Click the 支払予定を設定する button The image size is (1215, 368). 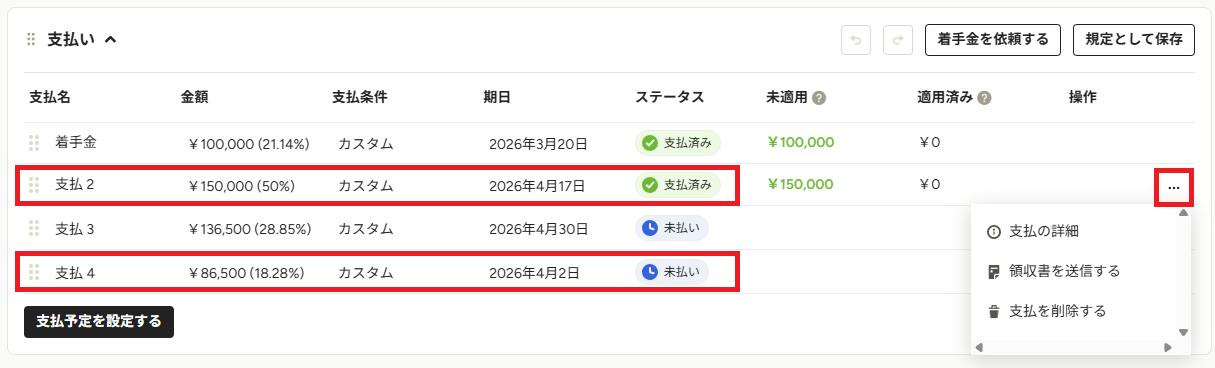pos(99,322)
